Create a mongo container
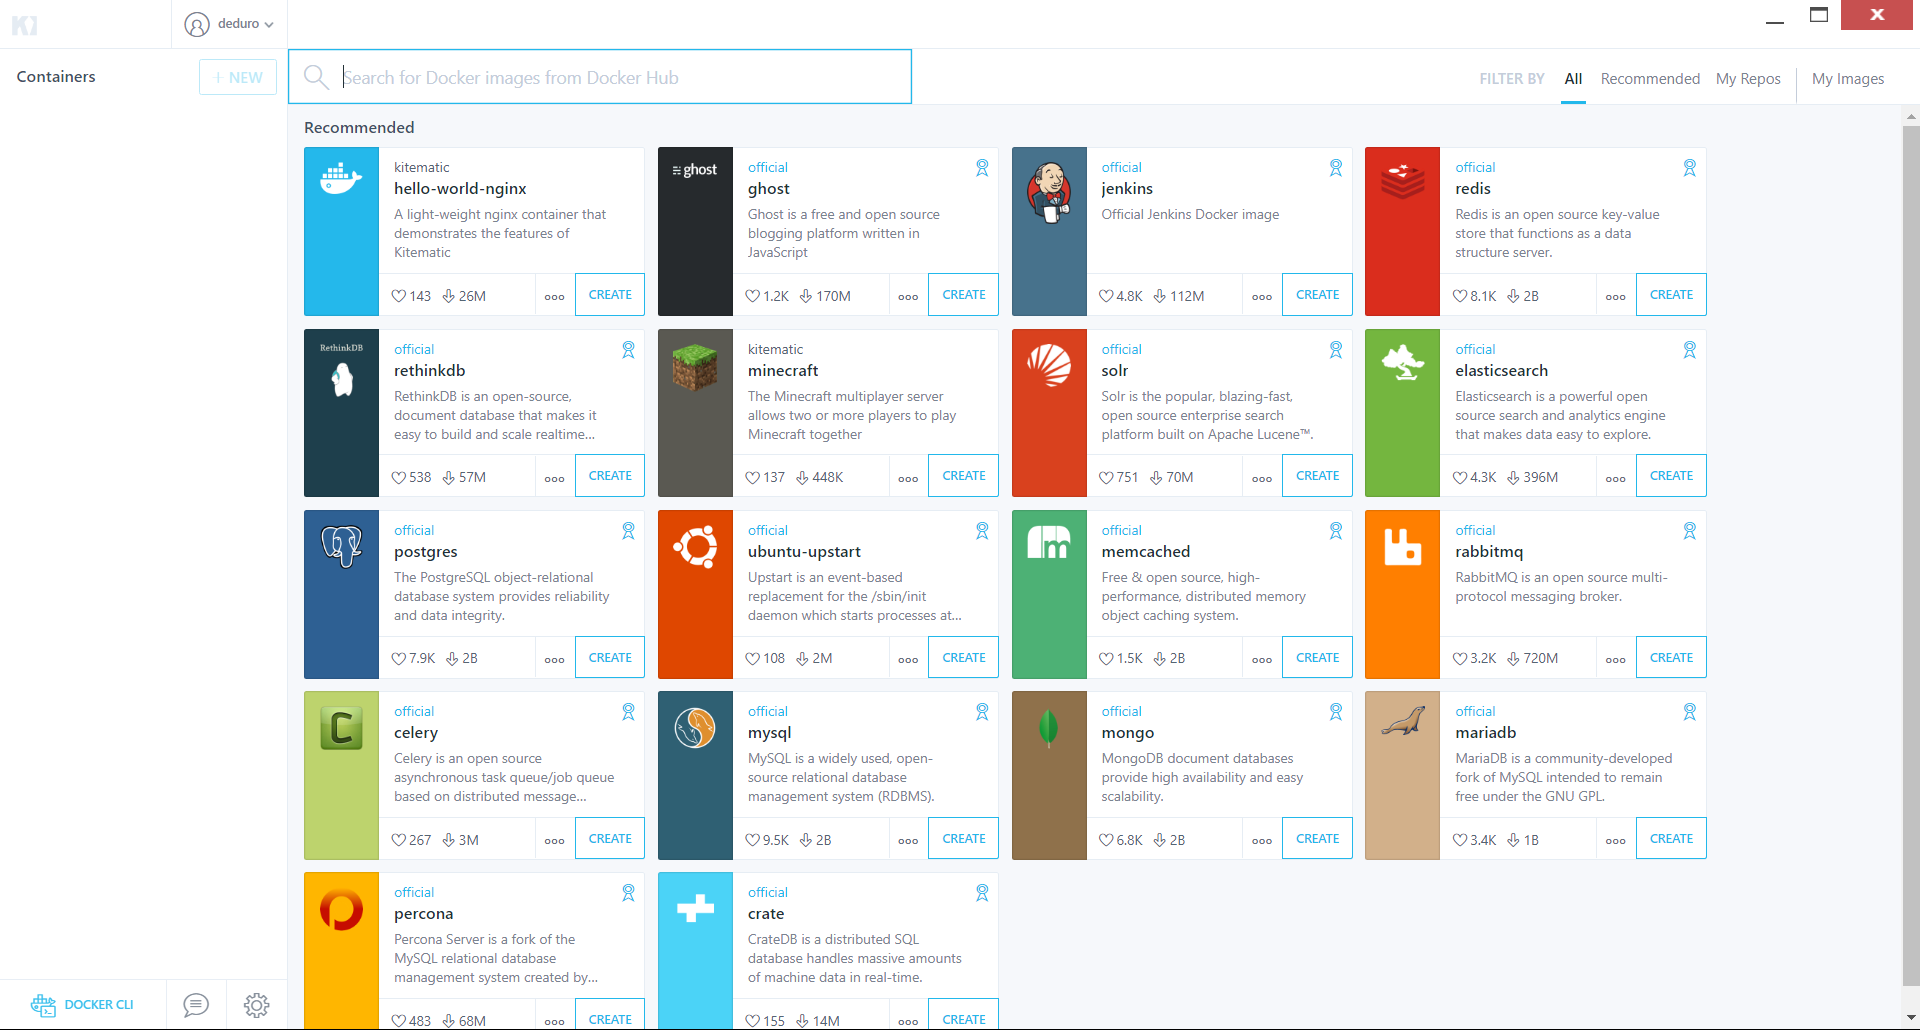Screen dimensions: 1920x1030 point(1317,839)
